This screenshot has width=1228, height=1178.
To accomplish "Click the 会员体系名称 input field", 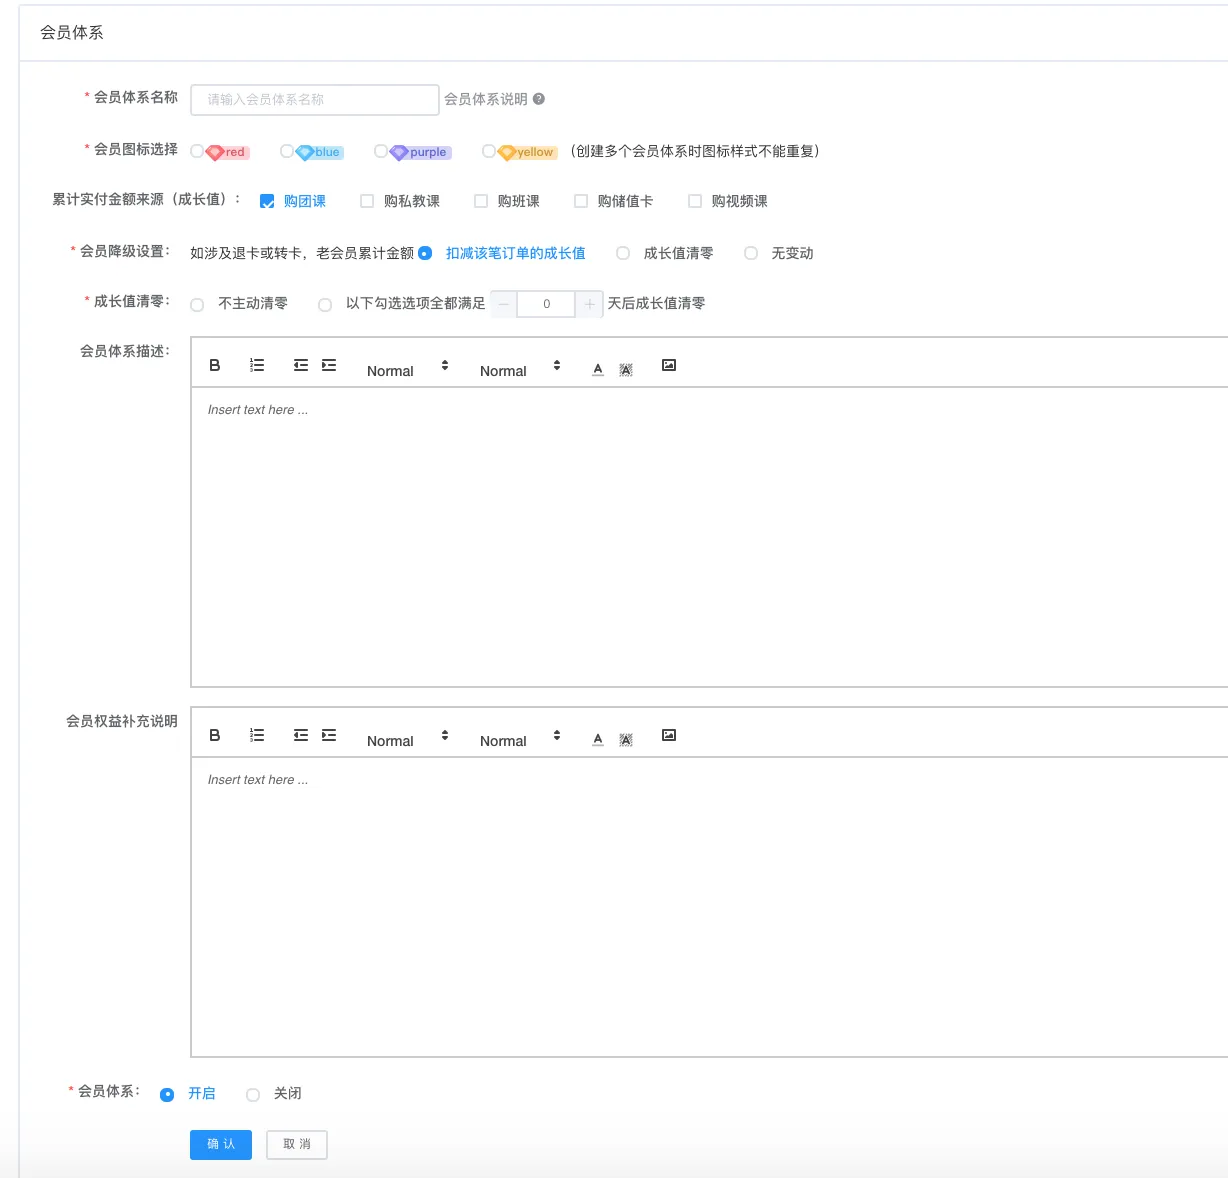I will [315, 100].
